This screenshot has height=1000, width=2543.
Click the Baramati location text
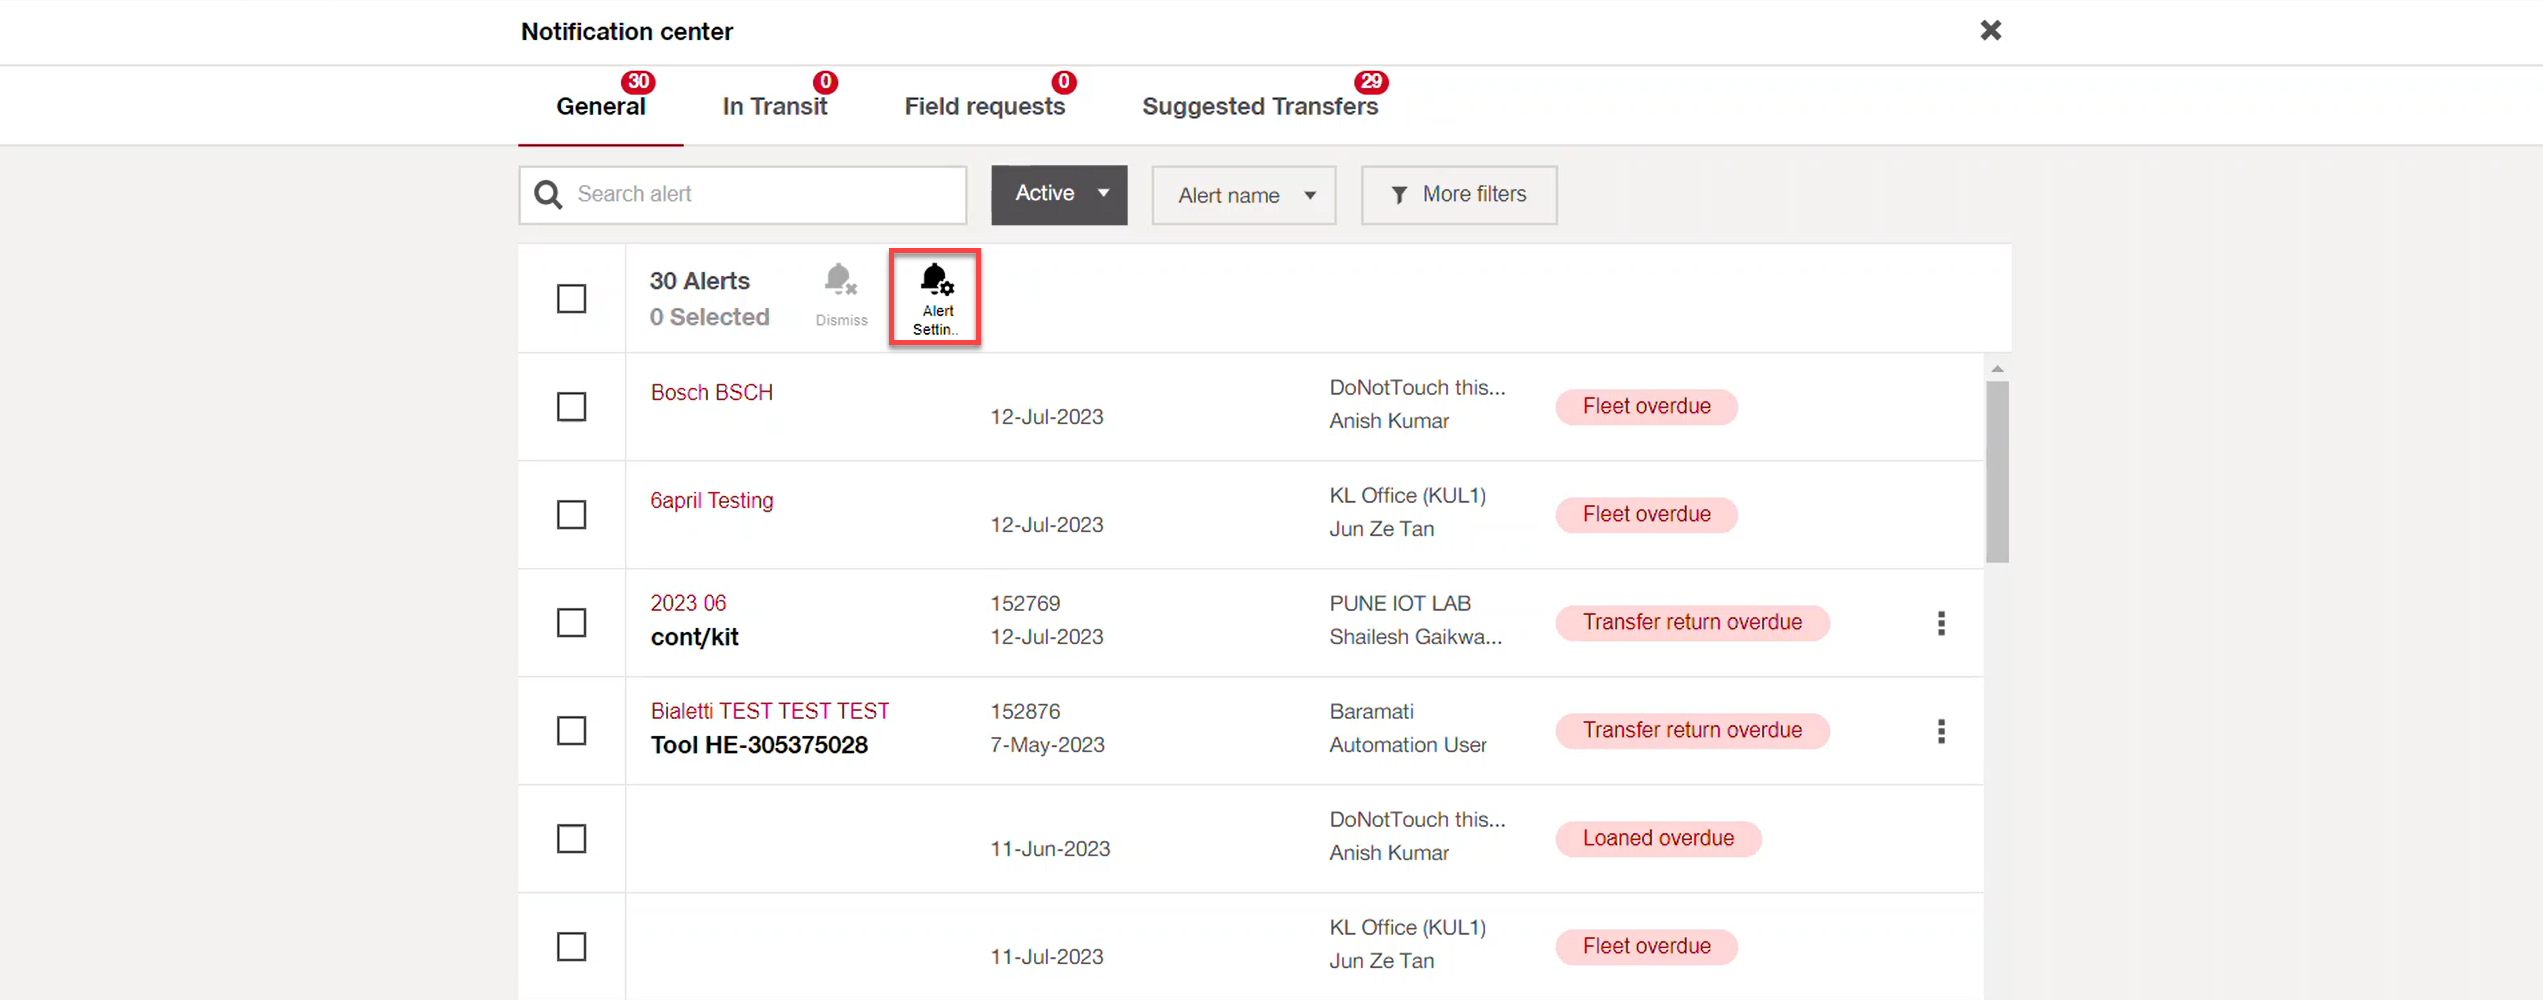[x=1371, y=712]
